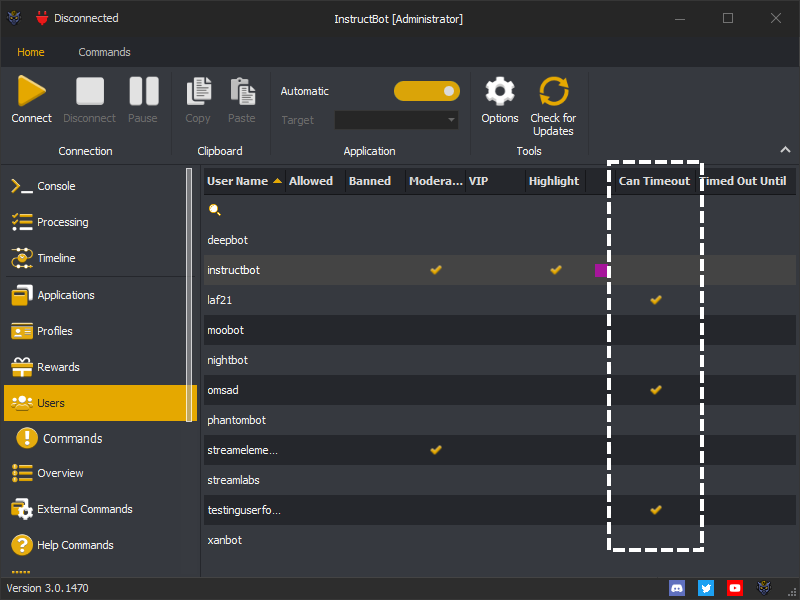Toggle the Automatic switch
The width and height of the screenshot is (800, 600).
[x=427, y=91]
